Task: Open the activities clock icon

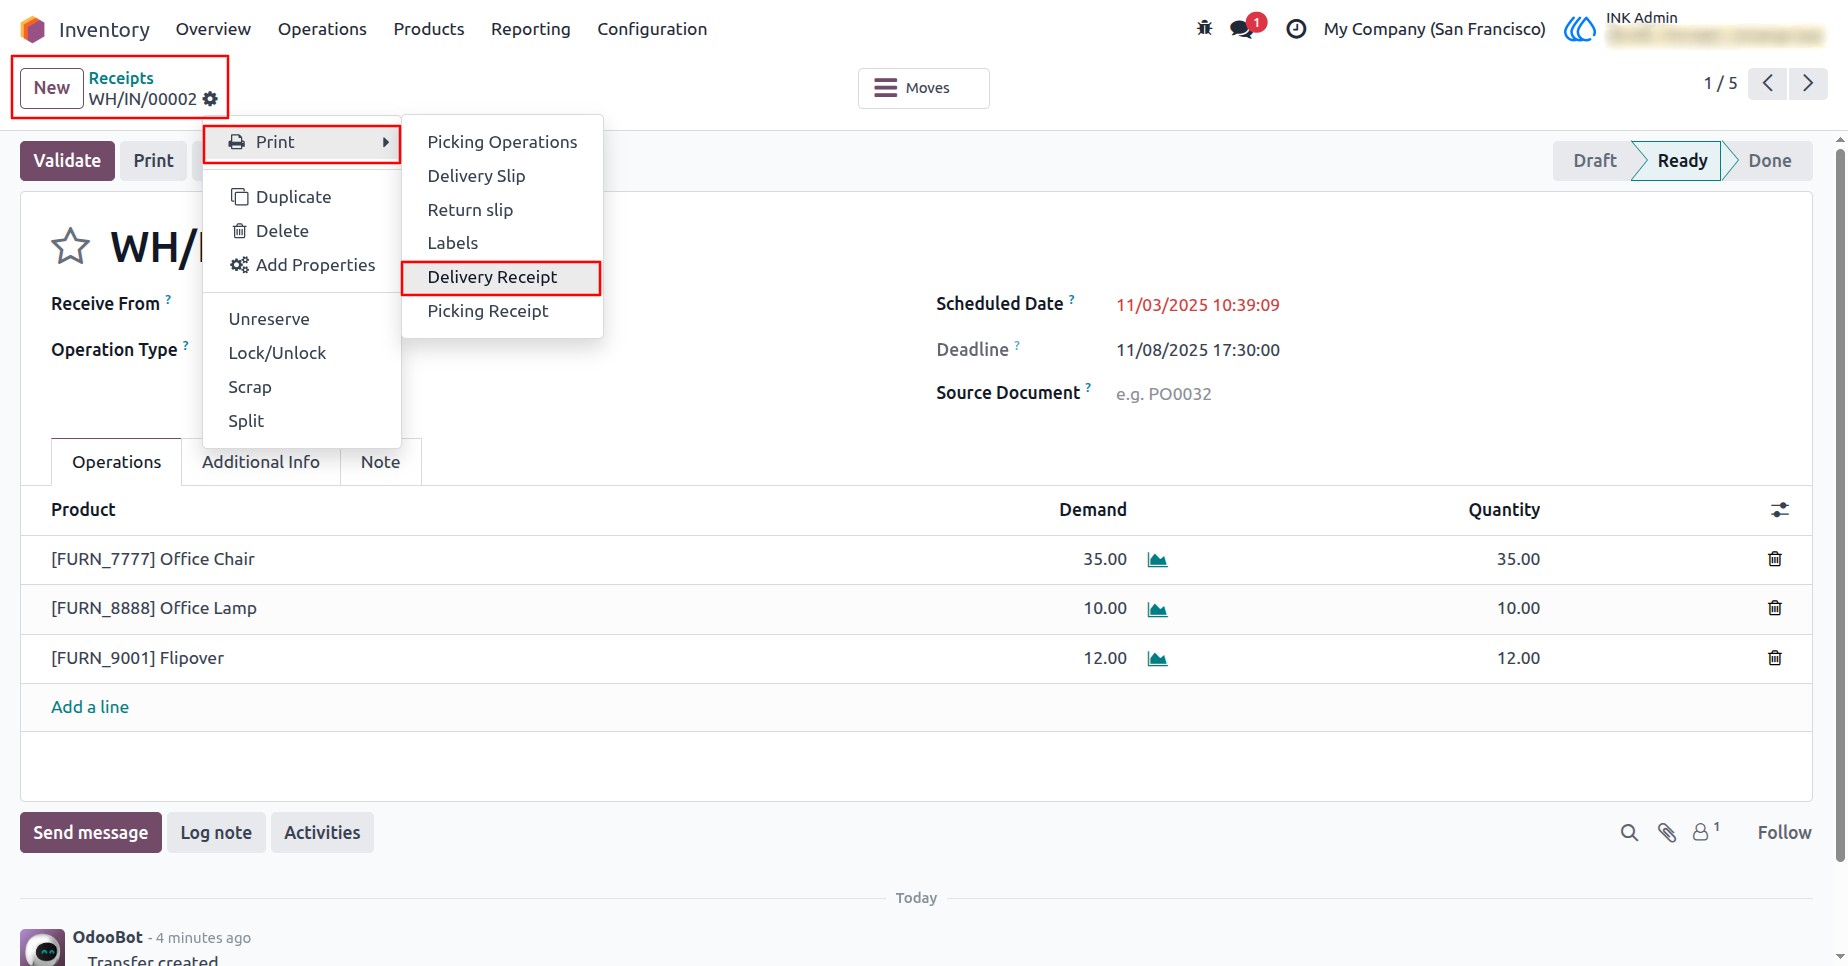Action: [1296, 29]
